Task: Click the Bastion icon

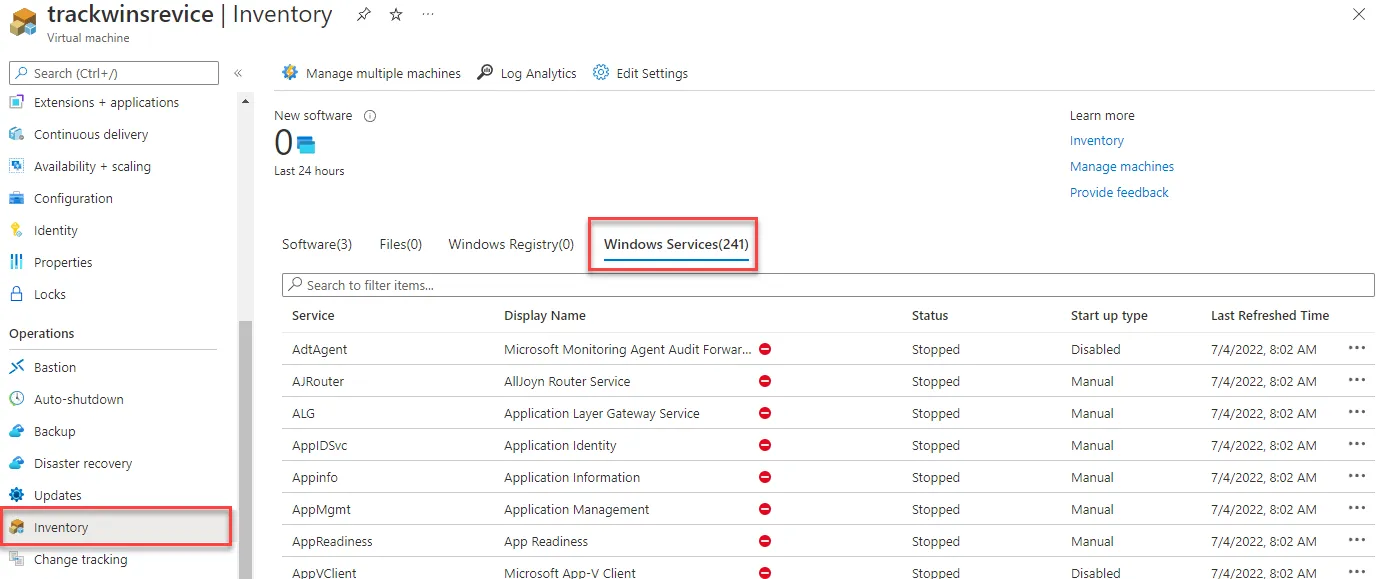Action: click(16, 367)
